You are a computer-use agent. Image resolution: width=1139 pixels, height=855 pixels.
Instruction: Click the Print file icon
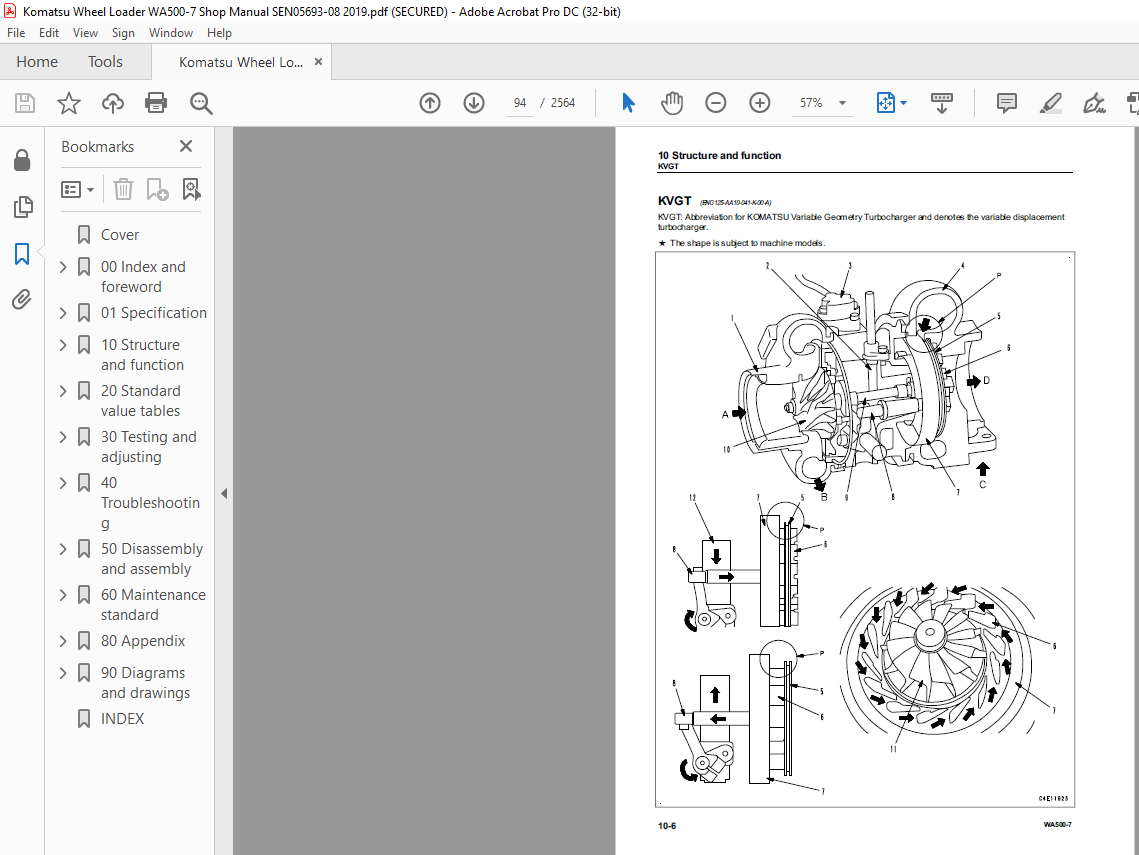pos(156,103)
